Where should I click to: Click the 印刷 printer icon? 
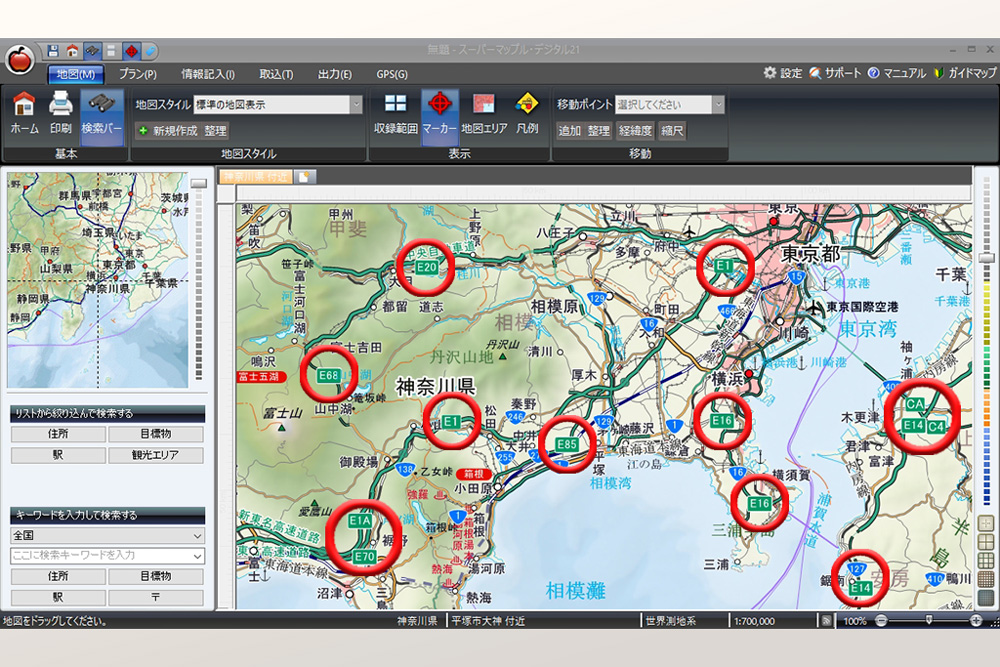pyautogui.click(x=61, y=113)
